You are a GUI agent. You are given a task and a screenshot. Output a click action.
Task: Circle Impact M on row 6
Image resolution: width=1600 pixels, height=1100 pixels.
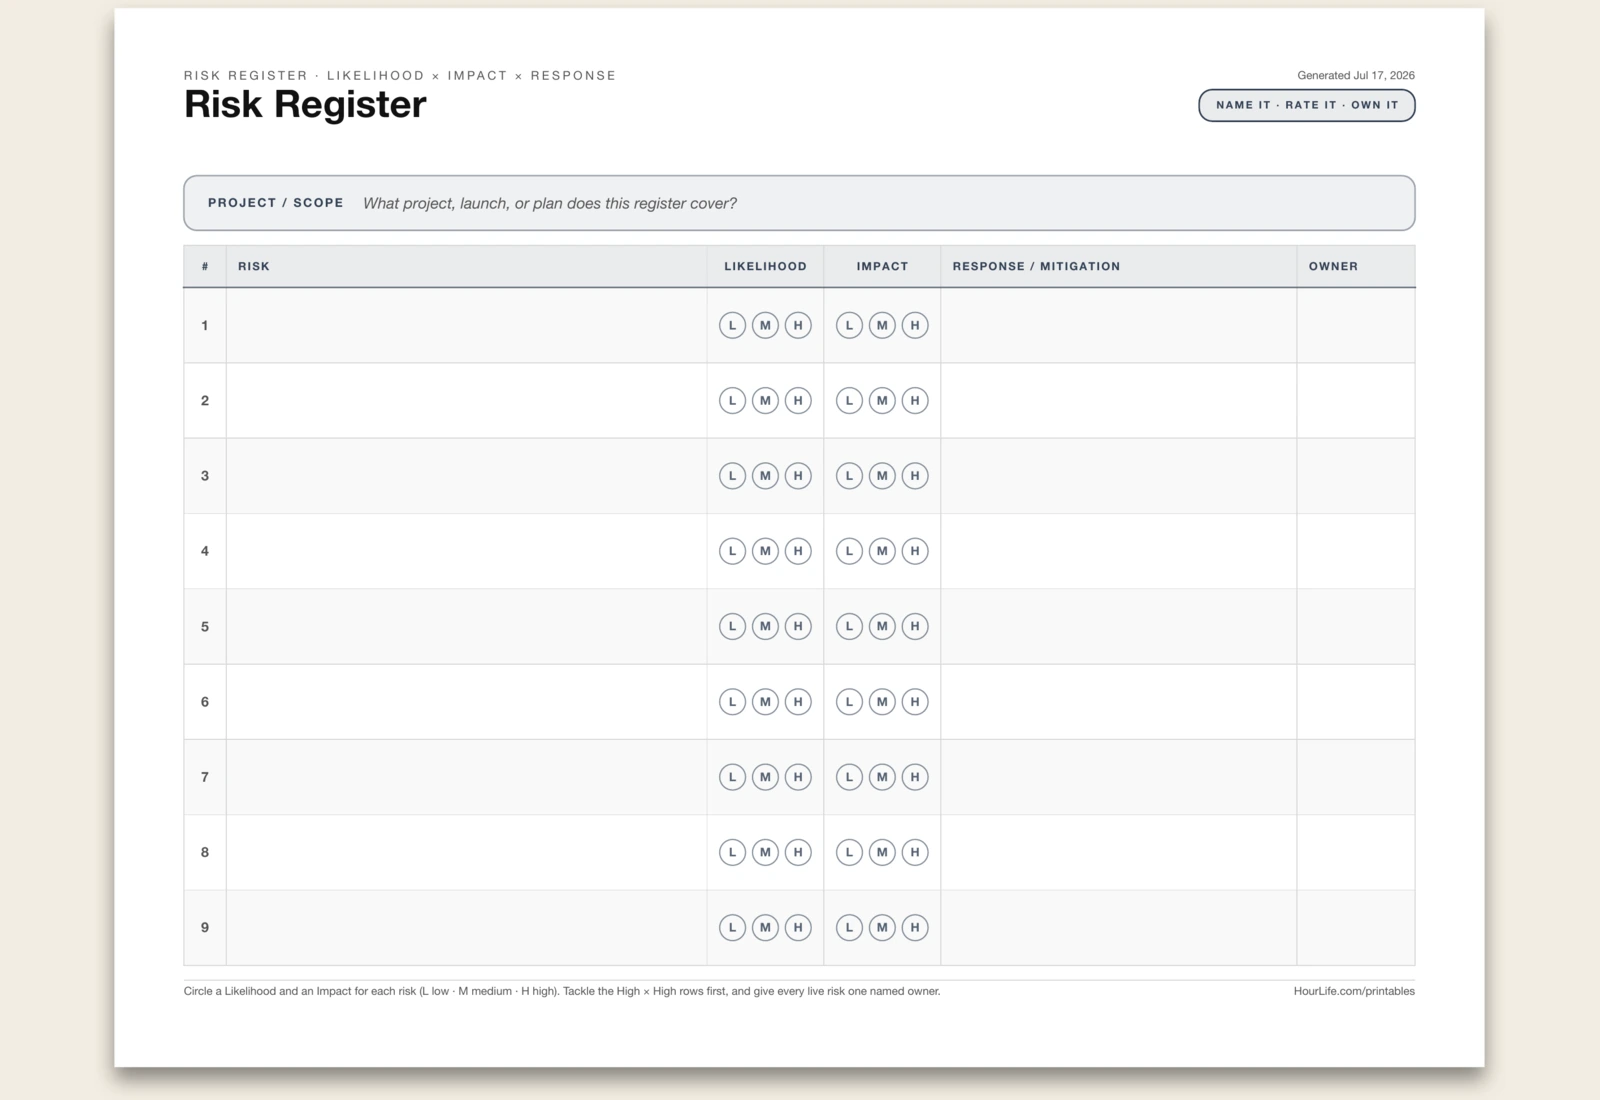(882, 702)
